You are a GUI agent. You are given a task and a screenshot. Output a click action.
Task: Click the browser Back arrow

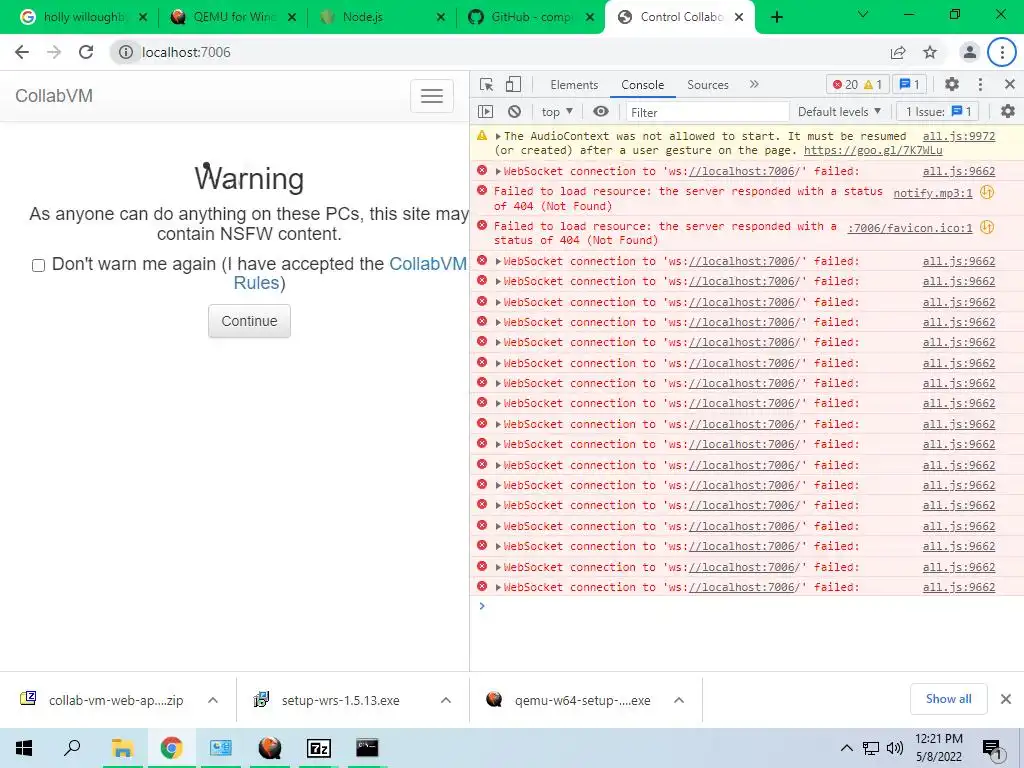[x=22, y=52]
